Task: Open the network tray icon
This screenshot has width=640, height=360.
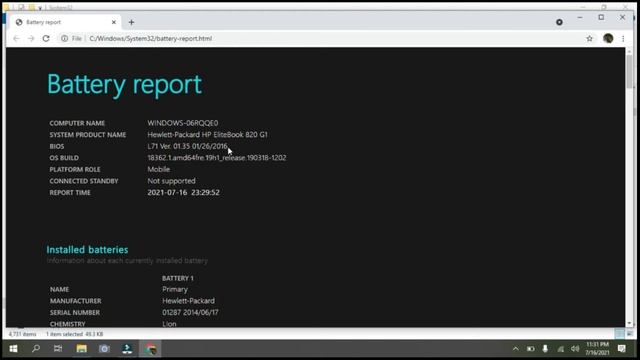Action: [560, 349]
